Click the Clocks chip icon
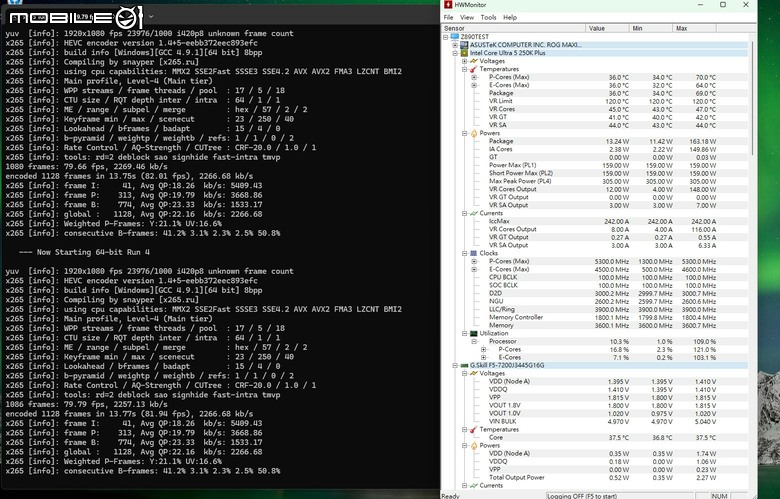Image resolution: width=780 pixels, height=499 pixels. (474, 253)
